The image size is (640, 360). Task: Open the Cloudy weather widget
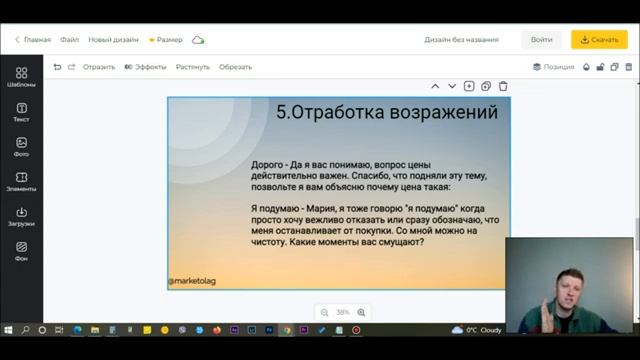tap(476, 330)
